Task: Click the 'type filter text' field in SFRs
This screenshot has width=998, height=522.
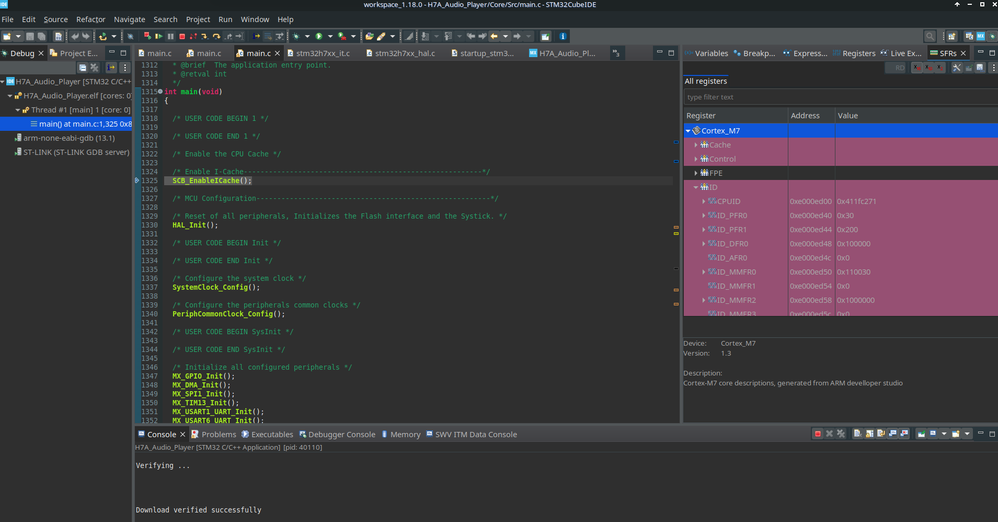Action: pyautogui.click(x=840, y=97)
